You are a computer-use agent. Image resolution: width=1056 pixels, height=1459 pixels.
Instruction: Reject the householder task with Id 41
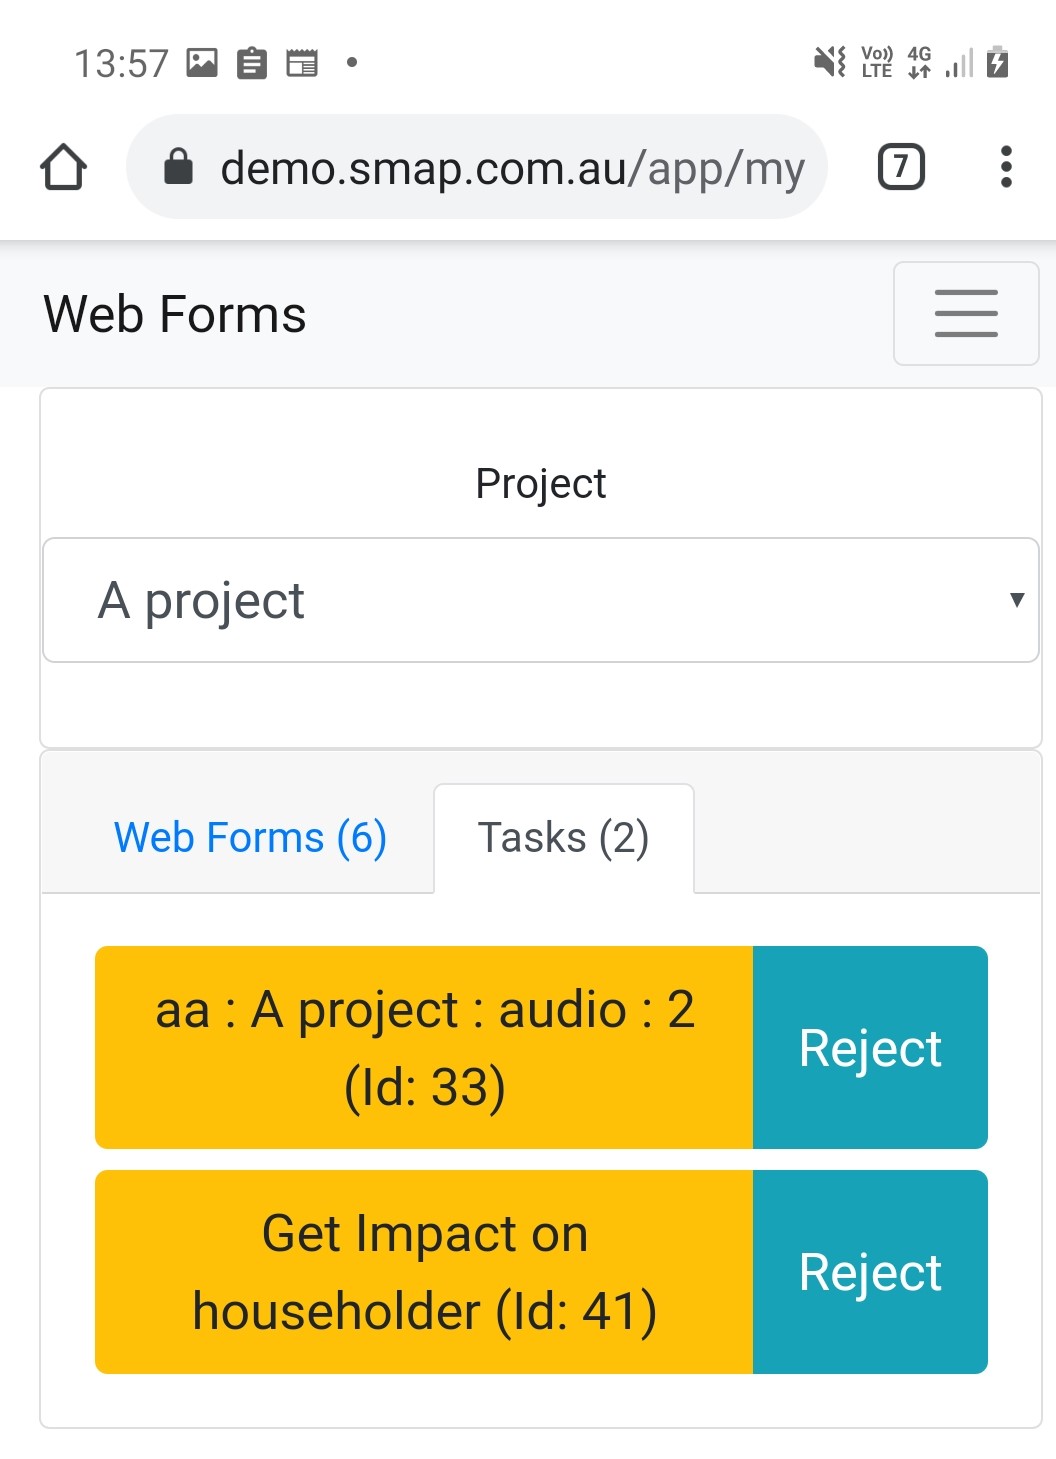click(x=869, y=1271)
